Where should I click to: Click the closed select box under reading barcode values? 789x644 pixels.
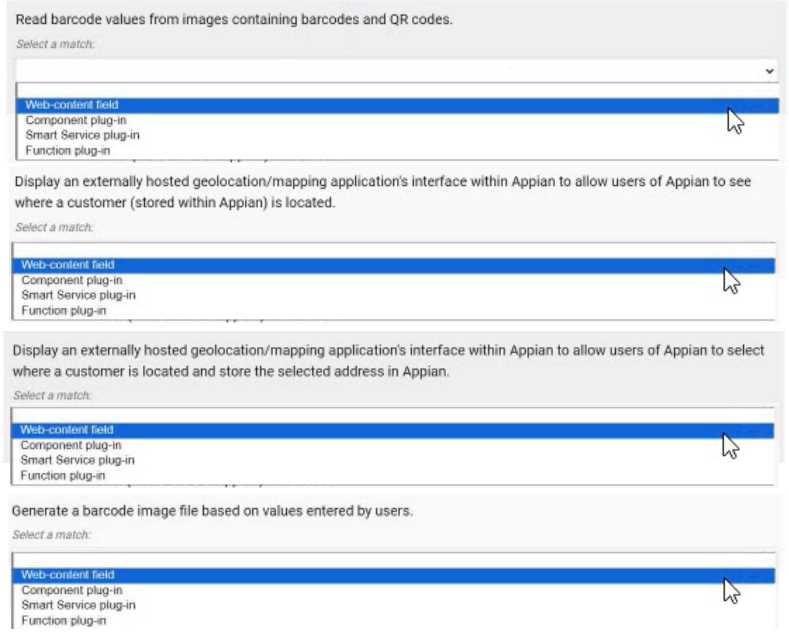(390, 71)
